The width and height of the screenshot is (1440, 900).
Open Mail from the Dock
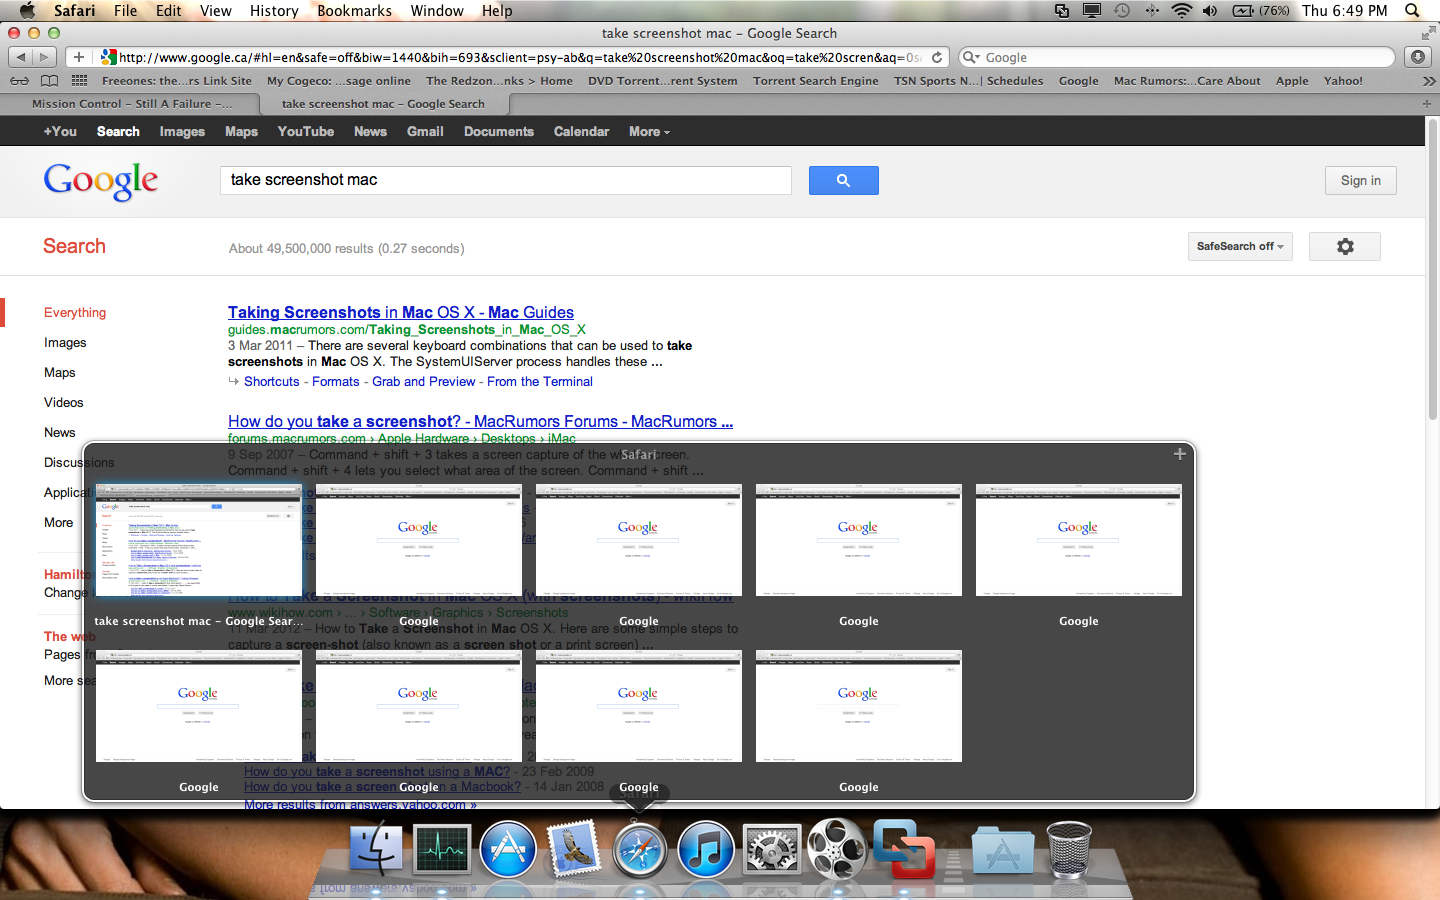(574, 848)
